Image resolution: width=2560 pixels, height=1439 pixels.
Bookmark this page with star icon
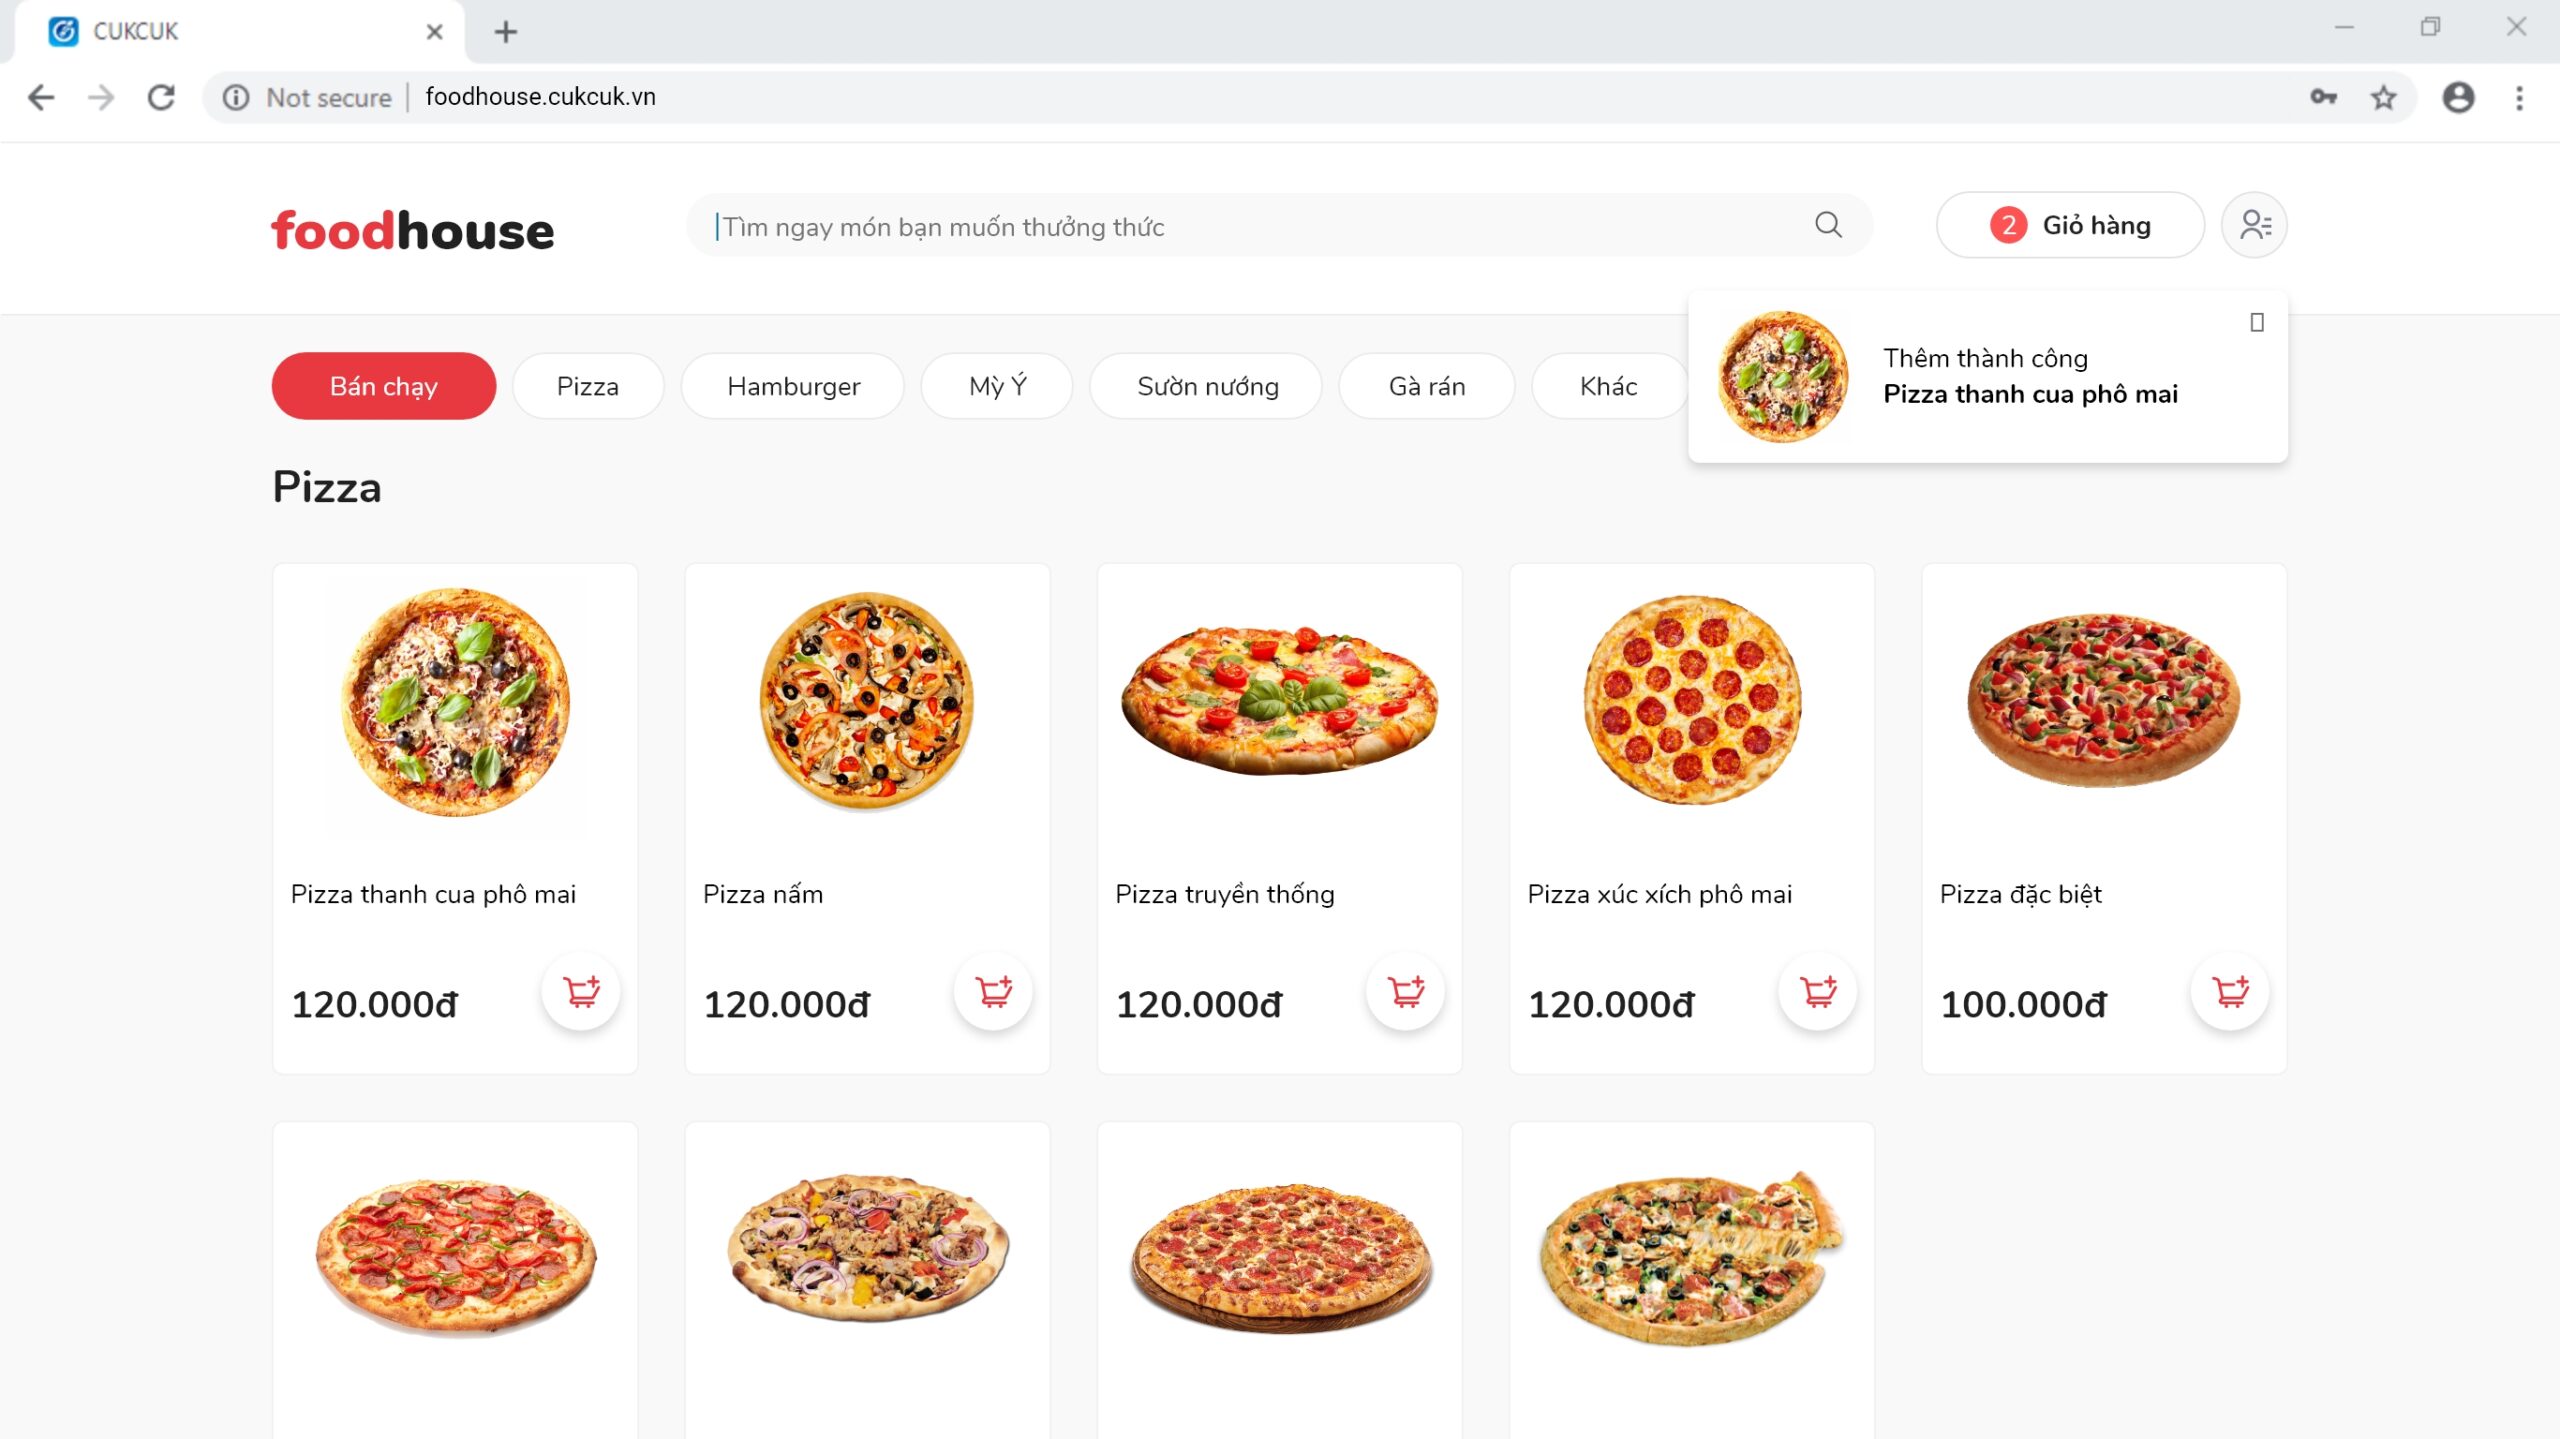coord(2384,97)
